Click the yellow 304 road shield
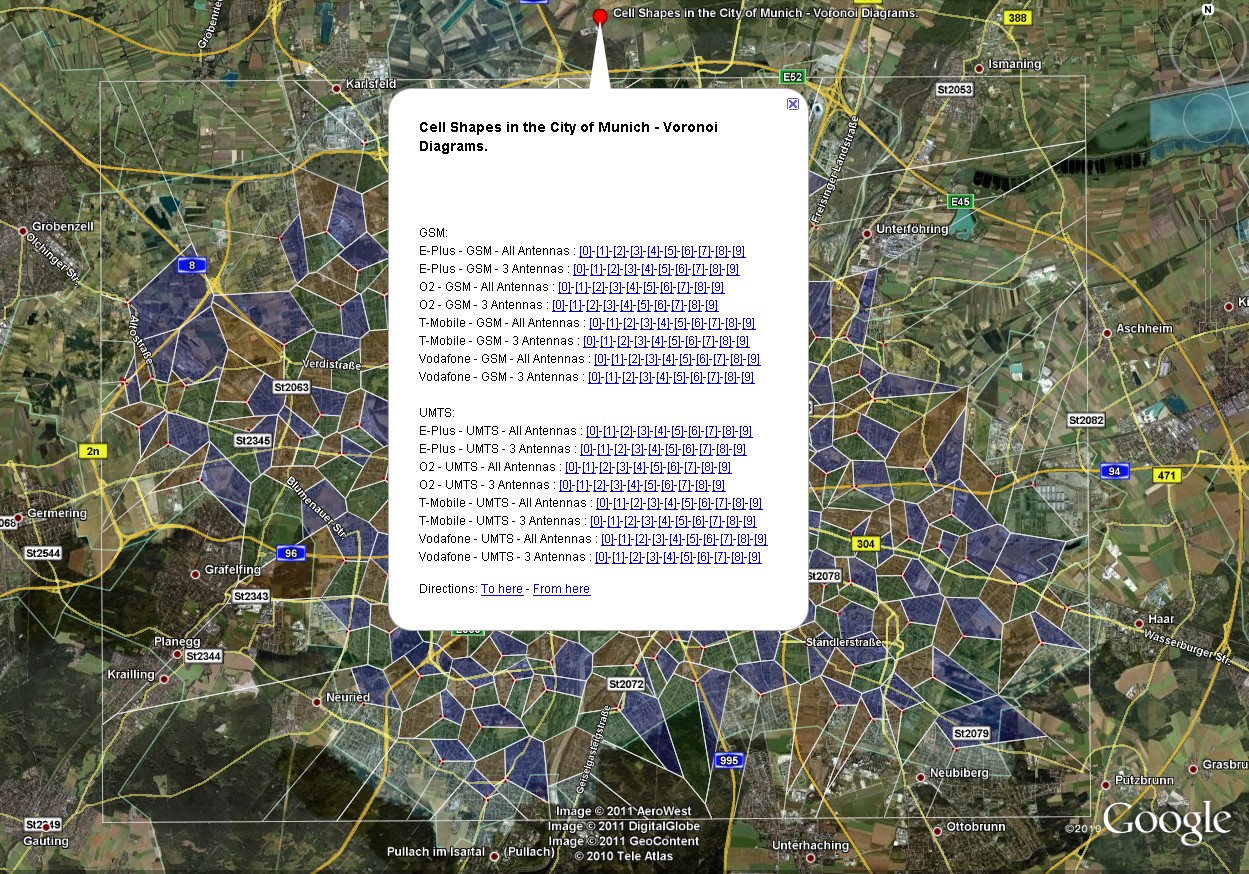This screenshot has width=1249, height=874. tap(866, 544)
